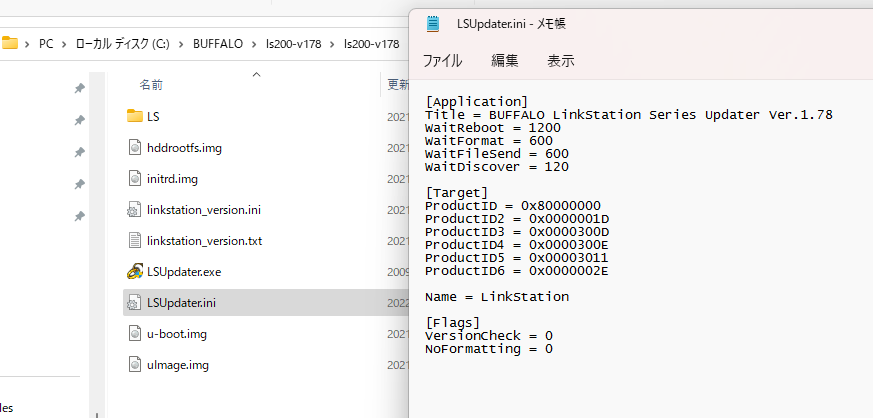Image resolution: width=873 pixels, height=418 pixels.
Task: Click the fifth pin icon in navigation pane
Action: 80,216
